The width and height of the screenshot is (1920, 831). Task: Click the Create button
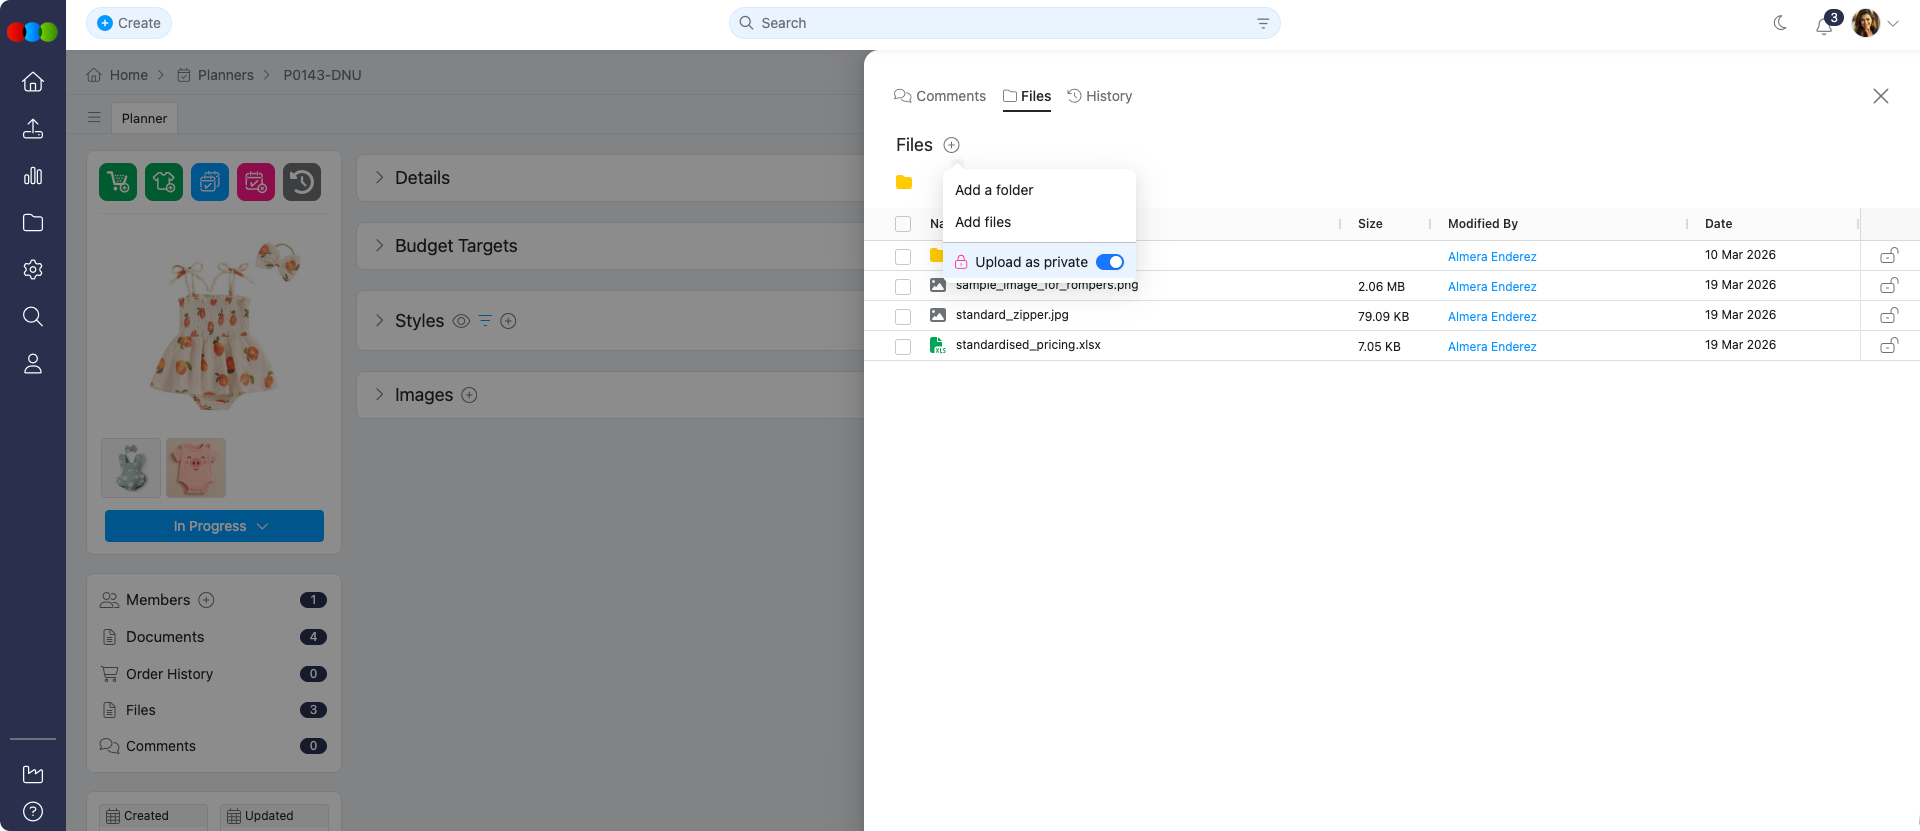point(129,23)
